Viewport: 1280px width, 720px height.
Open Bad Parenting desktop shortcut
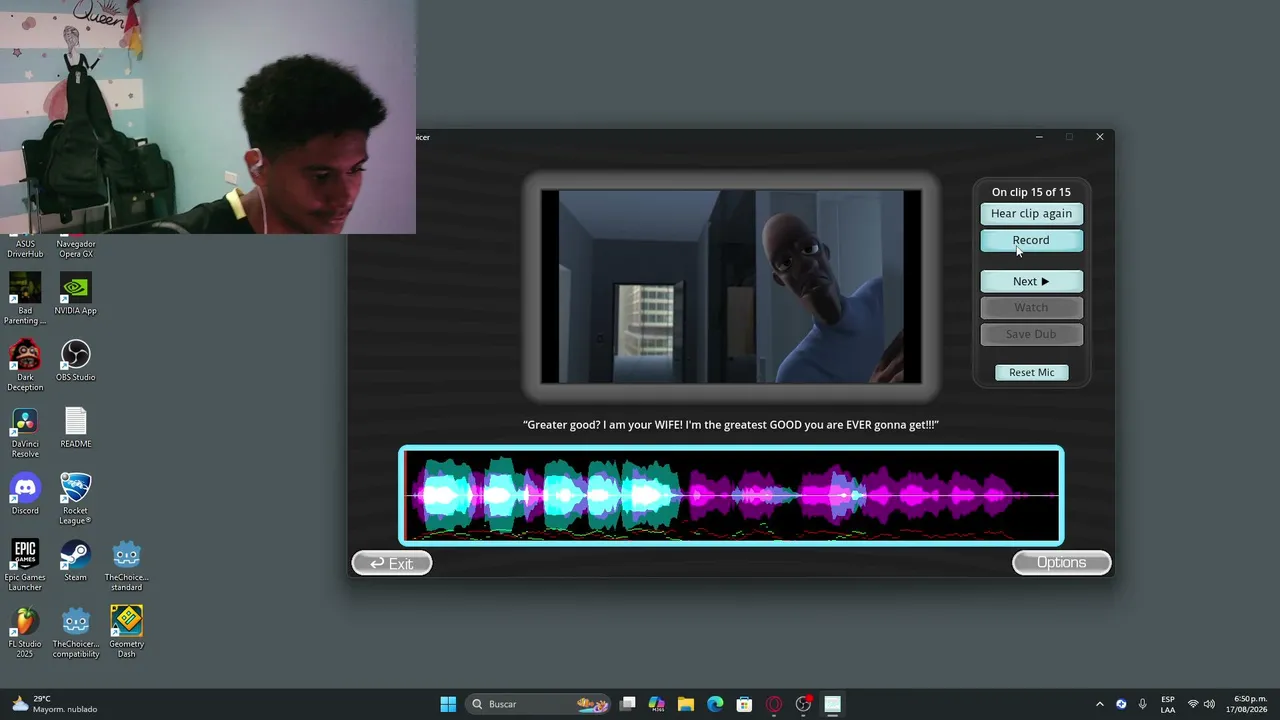point(25,299)
